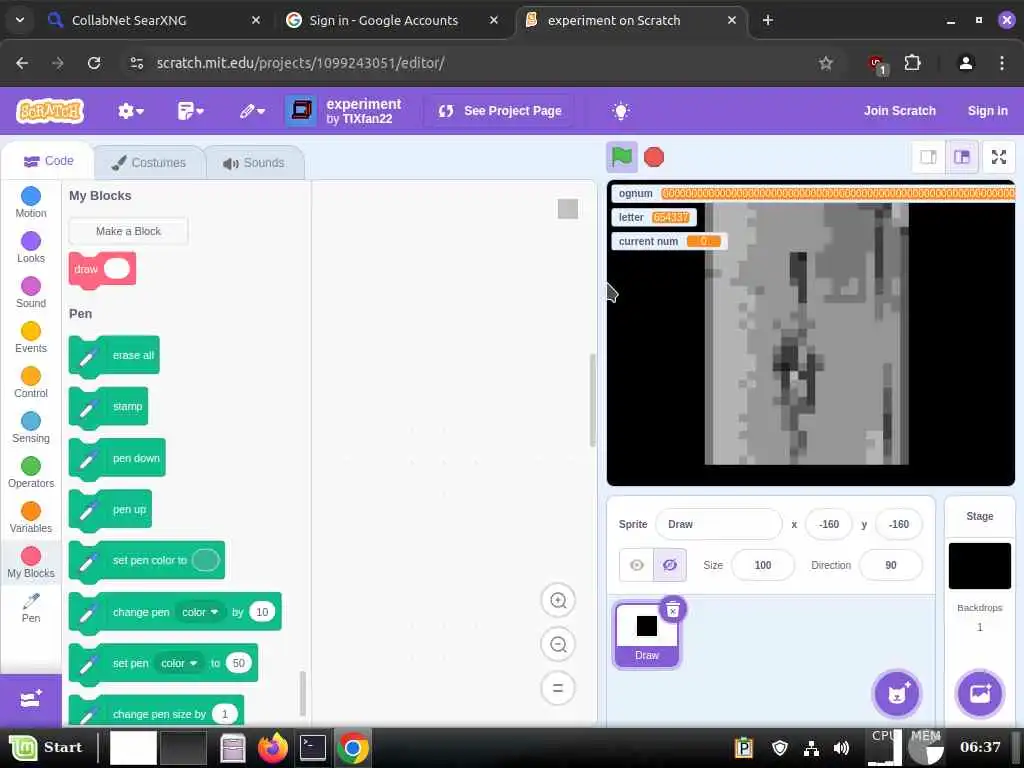Screen dimensions: 1024x768
Task: Switch to small stage layout
Action: 928,157
